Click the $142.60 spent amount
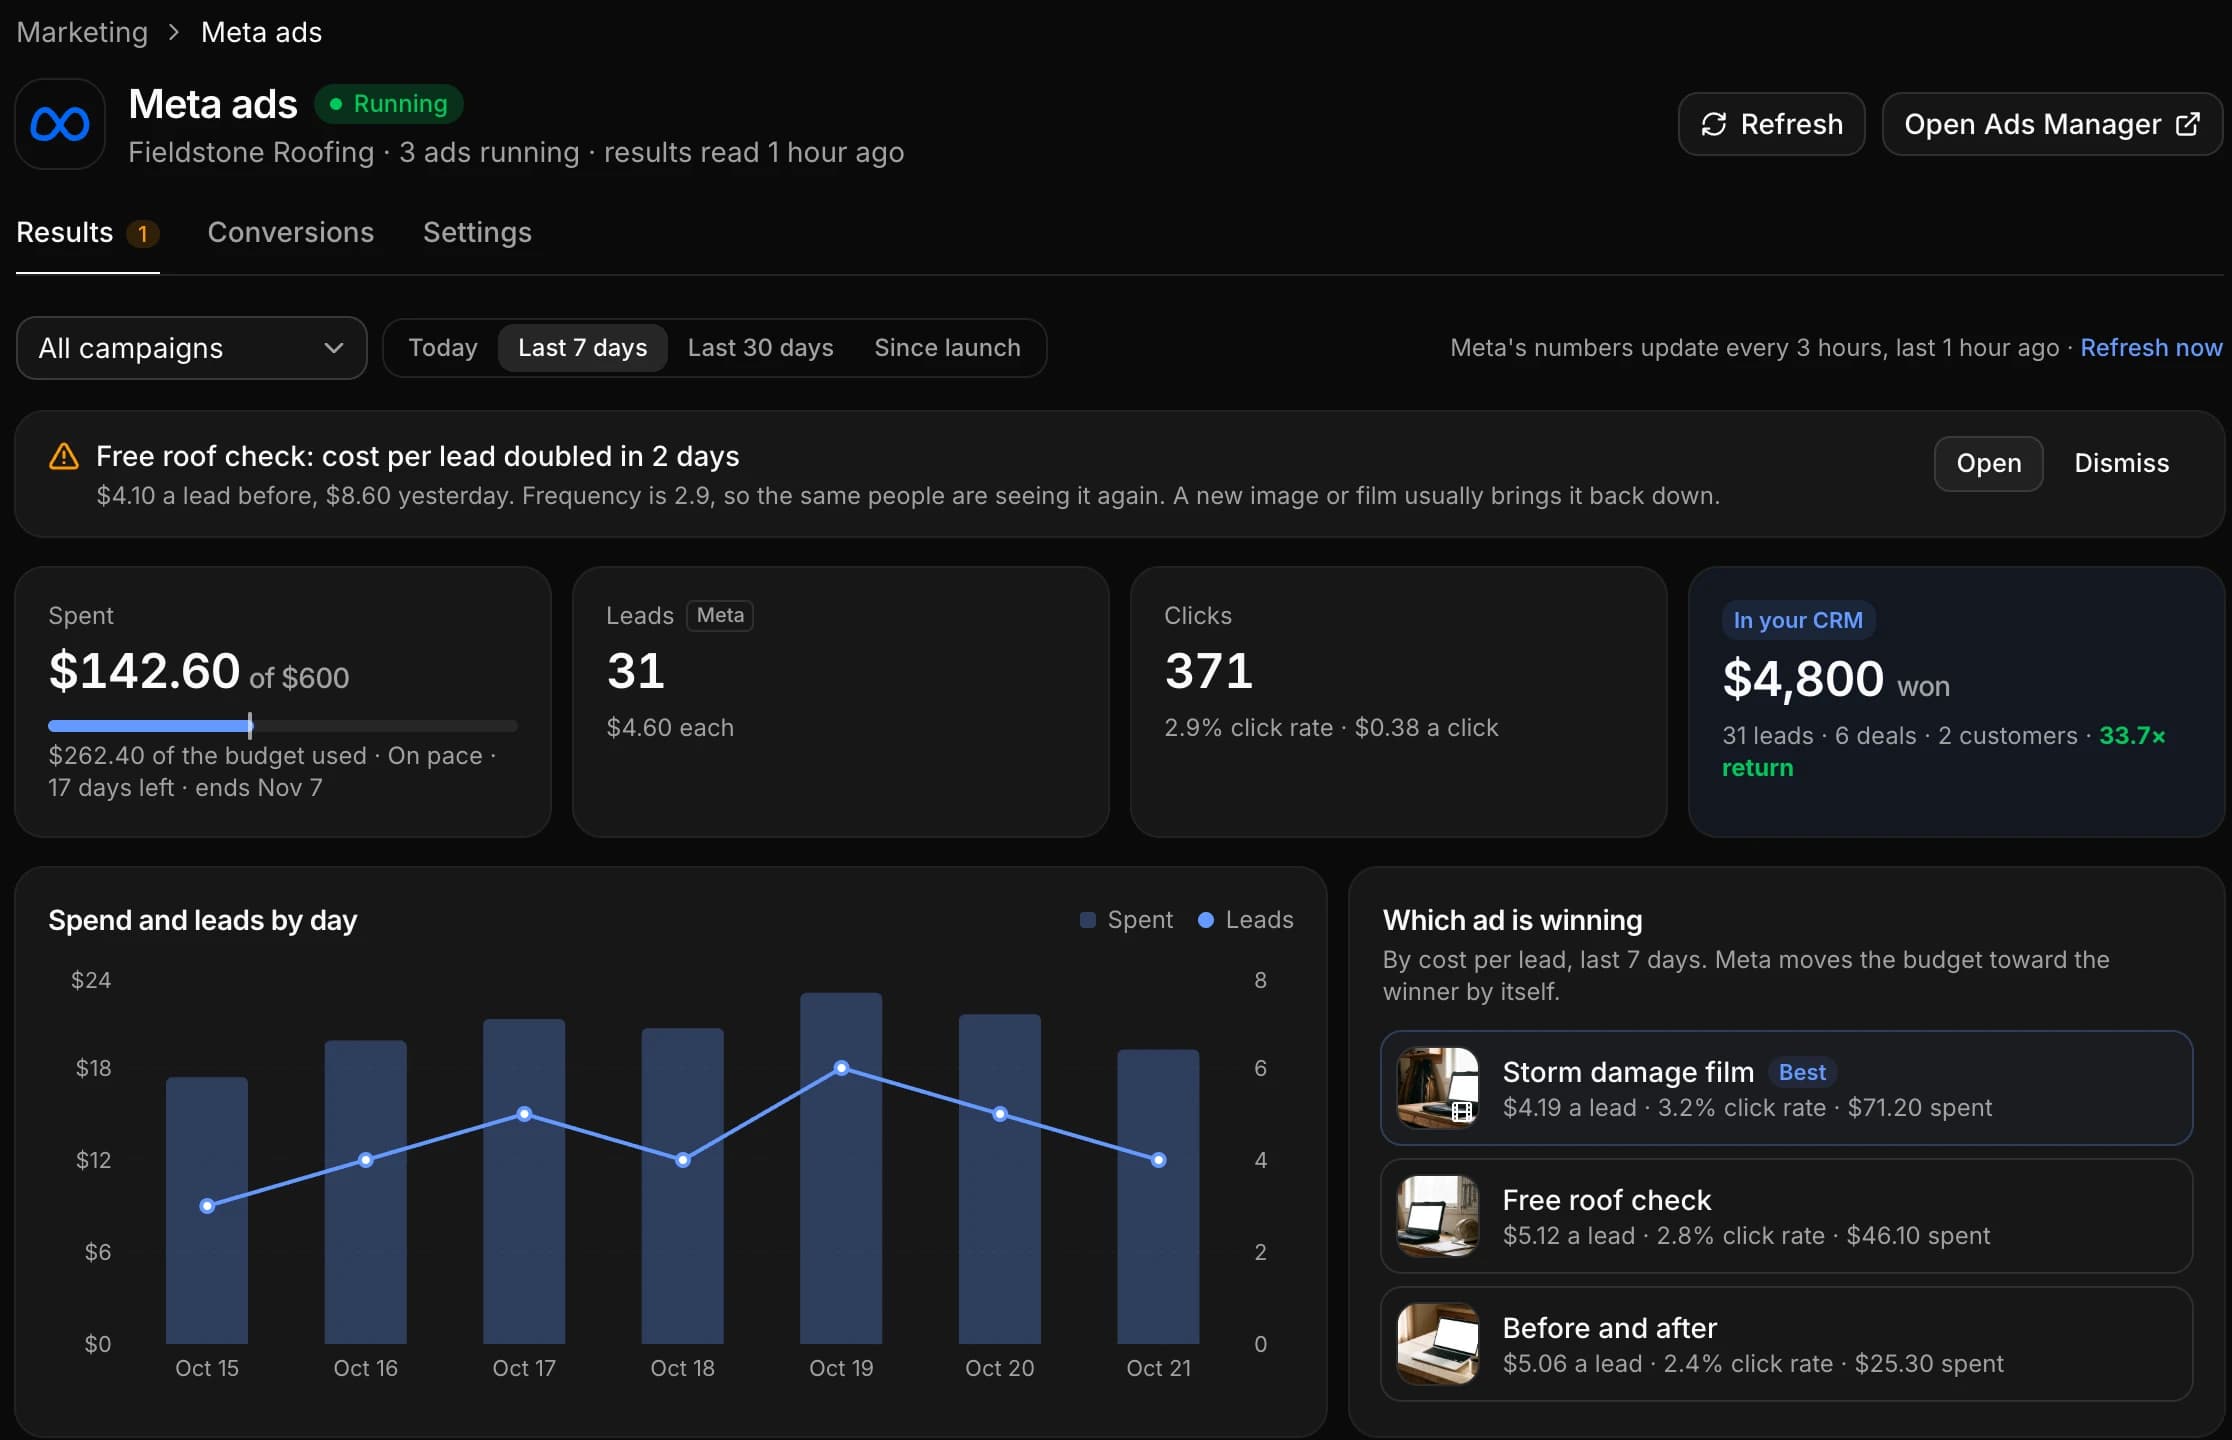This screenshot has height=1440, width=2232. click(x=144, y=671)
